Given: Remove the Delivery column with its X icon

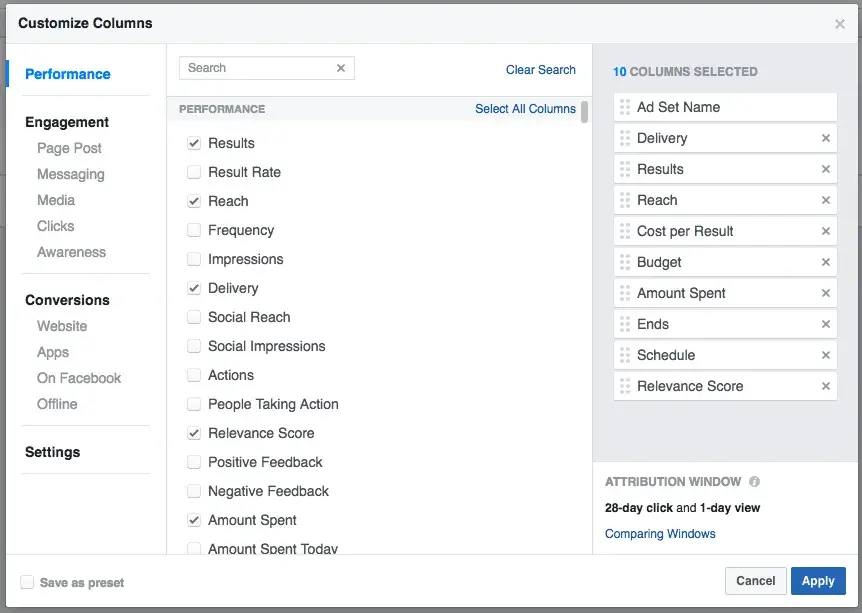Looking at the screenshot, I should (x=826, y=139).
